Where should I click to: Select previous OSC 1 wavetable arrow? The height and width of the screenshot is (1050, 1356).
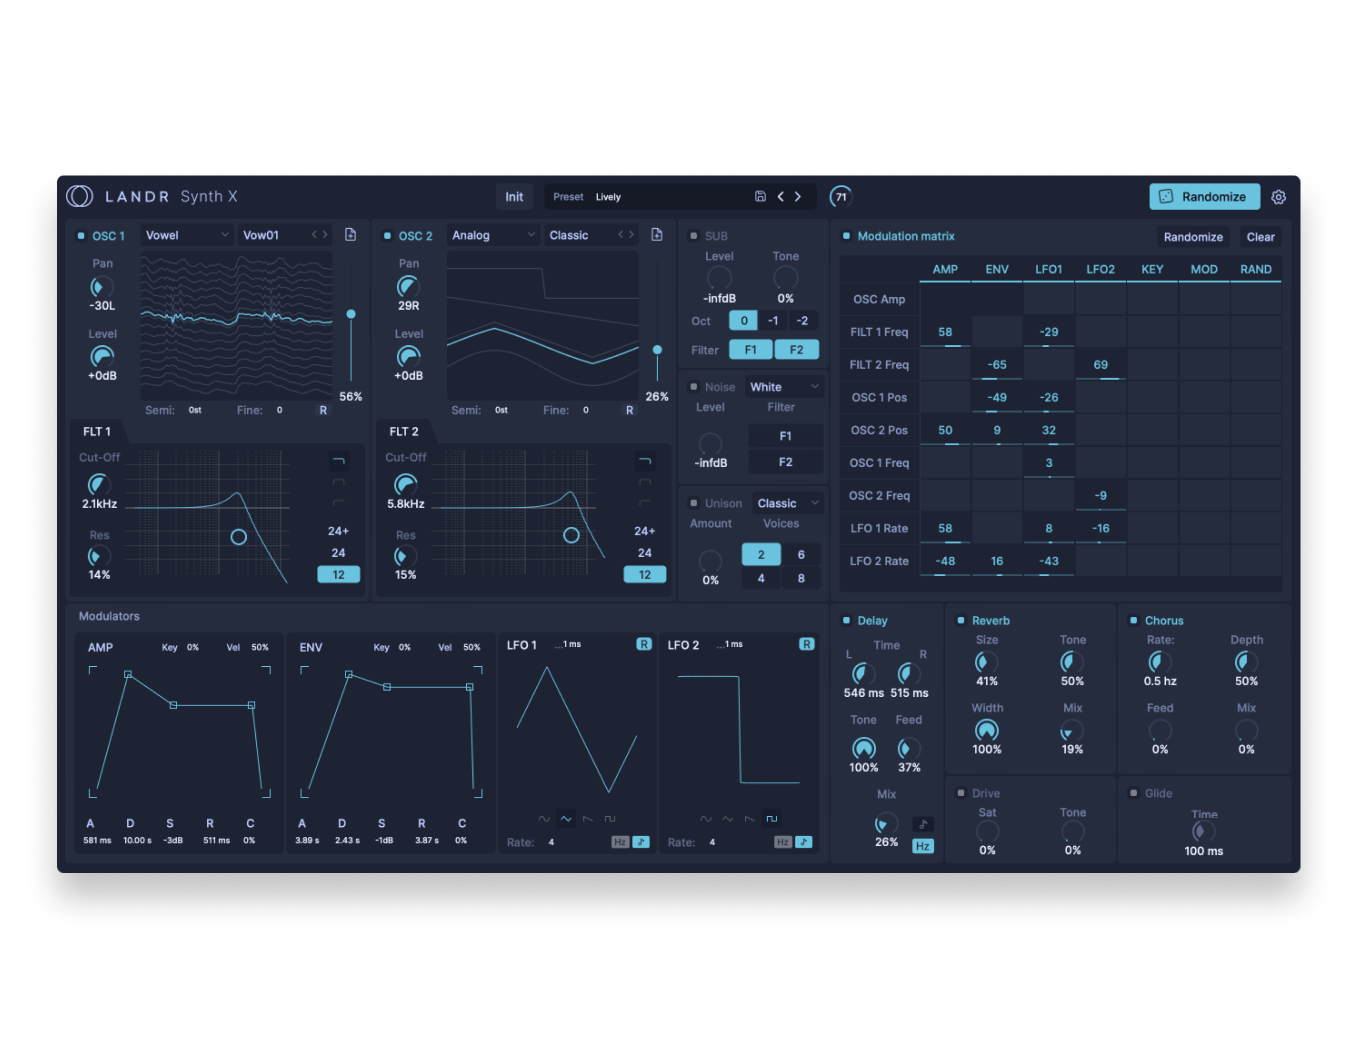click(x=314, y=235)
